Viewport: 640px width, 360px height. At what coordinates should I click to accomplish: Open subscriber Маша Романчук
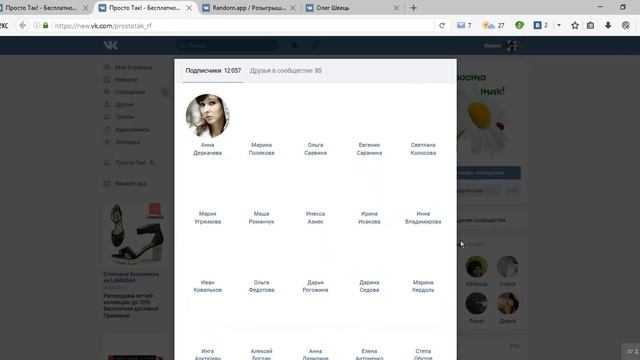[261, 218]
